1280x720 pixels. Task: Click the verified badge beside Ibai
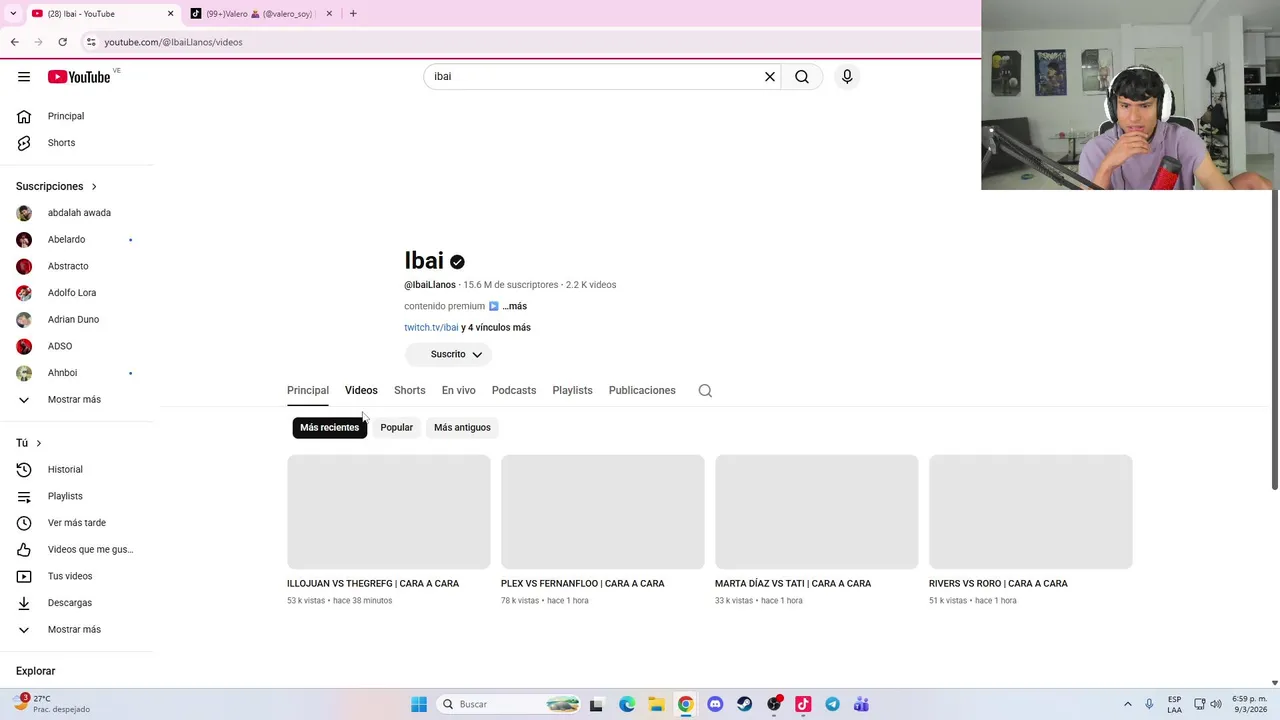pos(457,262)
